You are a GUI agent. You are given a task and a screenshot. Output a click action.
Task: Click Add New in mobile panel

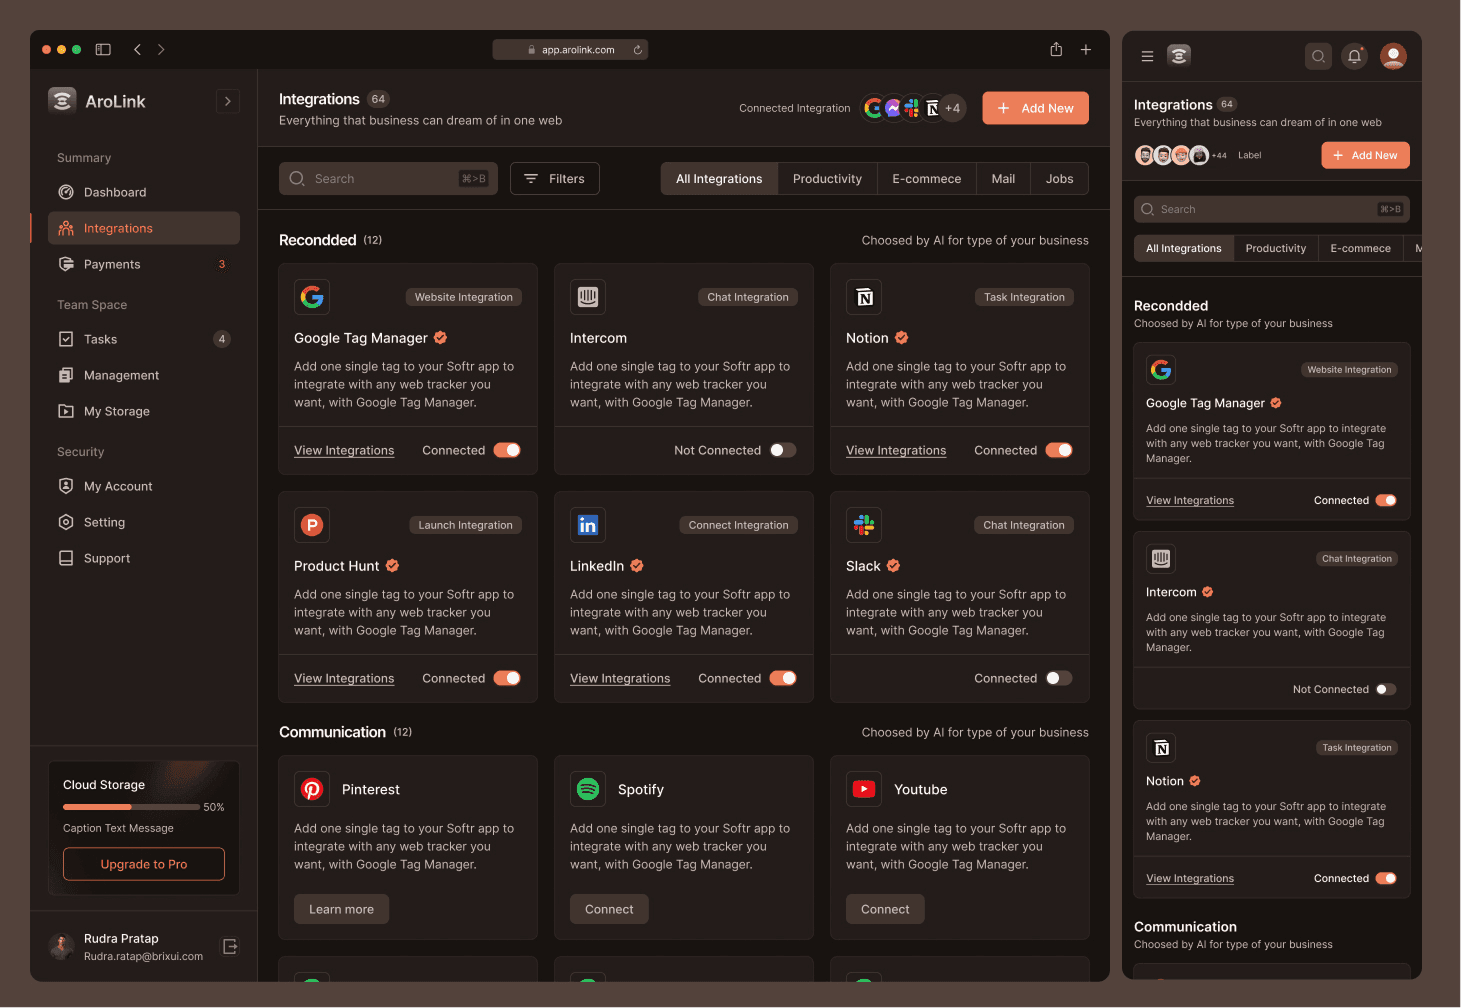[x=1366, y=155]
